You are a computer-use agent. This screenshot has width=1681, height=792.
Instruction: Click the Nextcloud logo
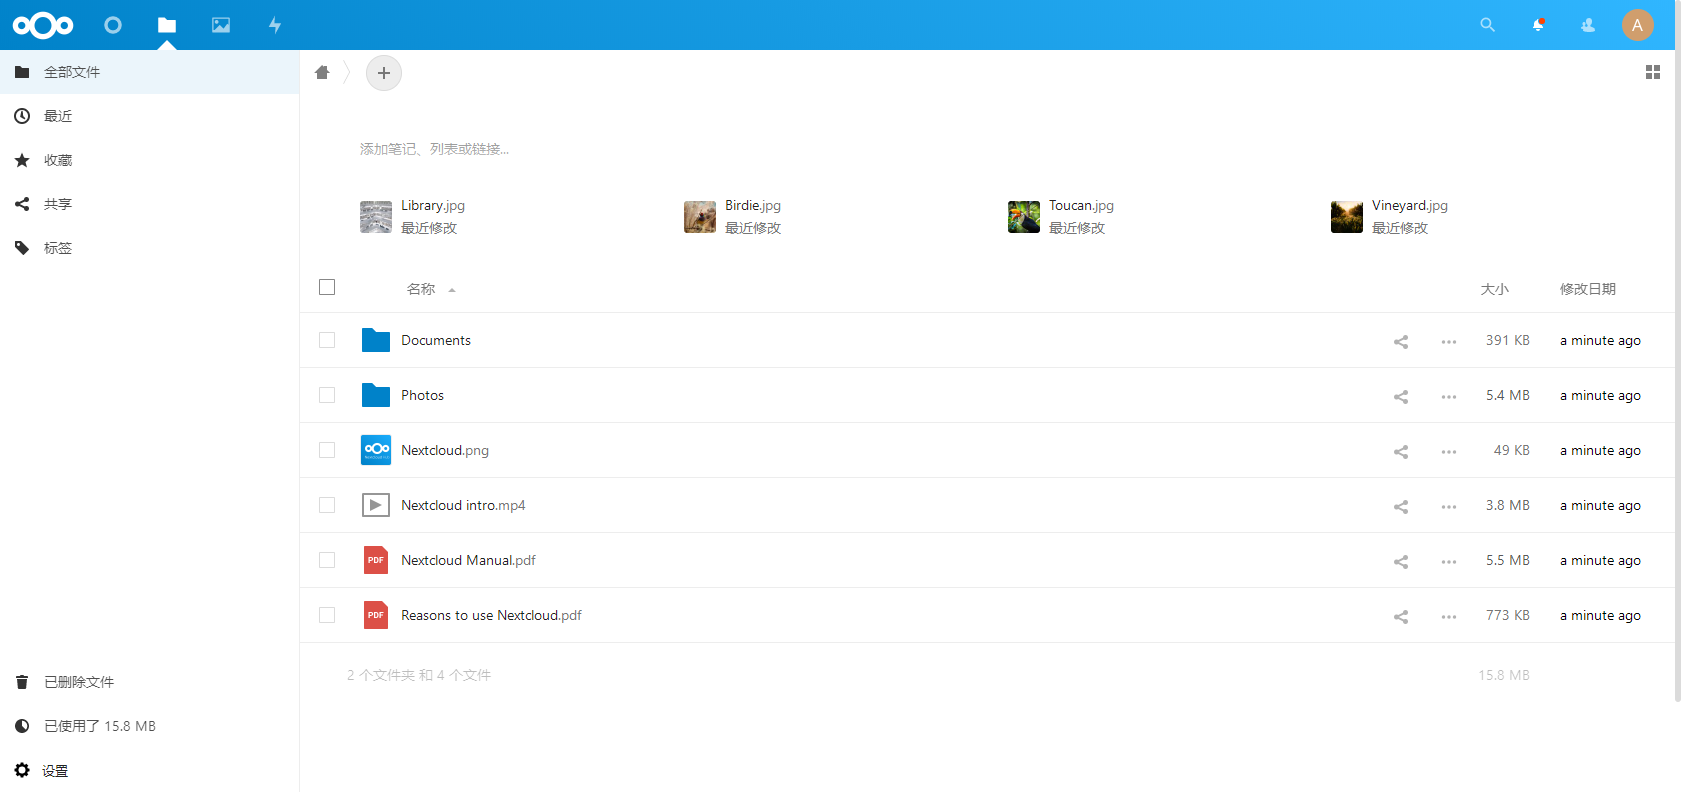coord(43,25)
